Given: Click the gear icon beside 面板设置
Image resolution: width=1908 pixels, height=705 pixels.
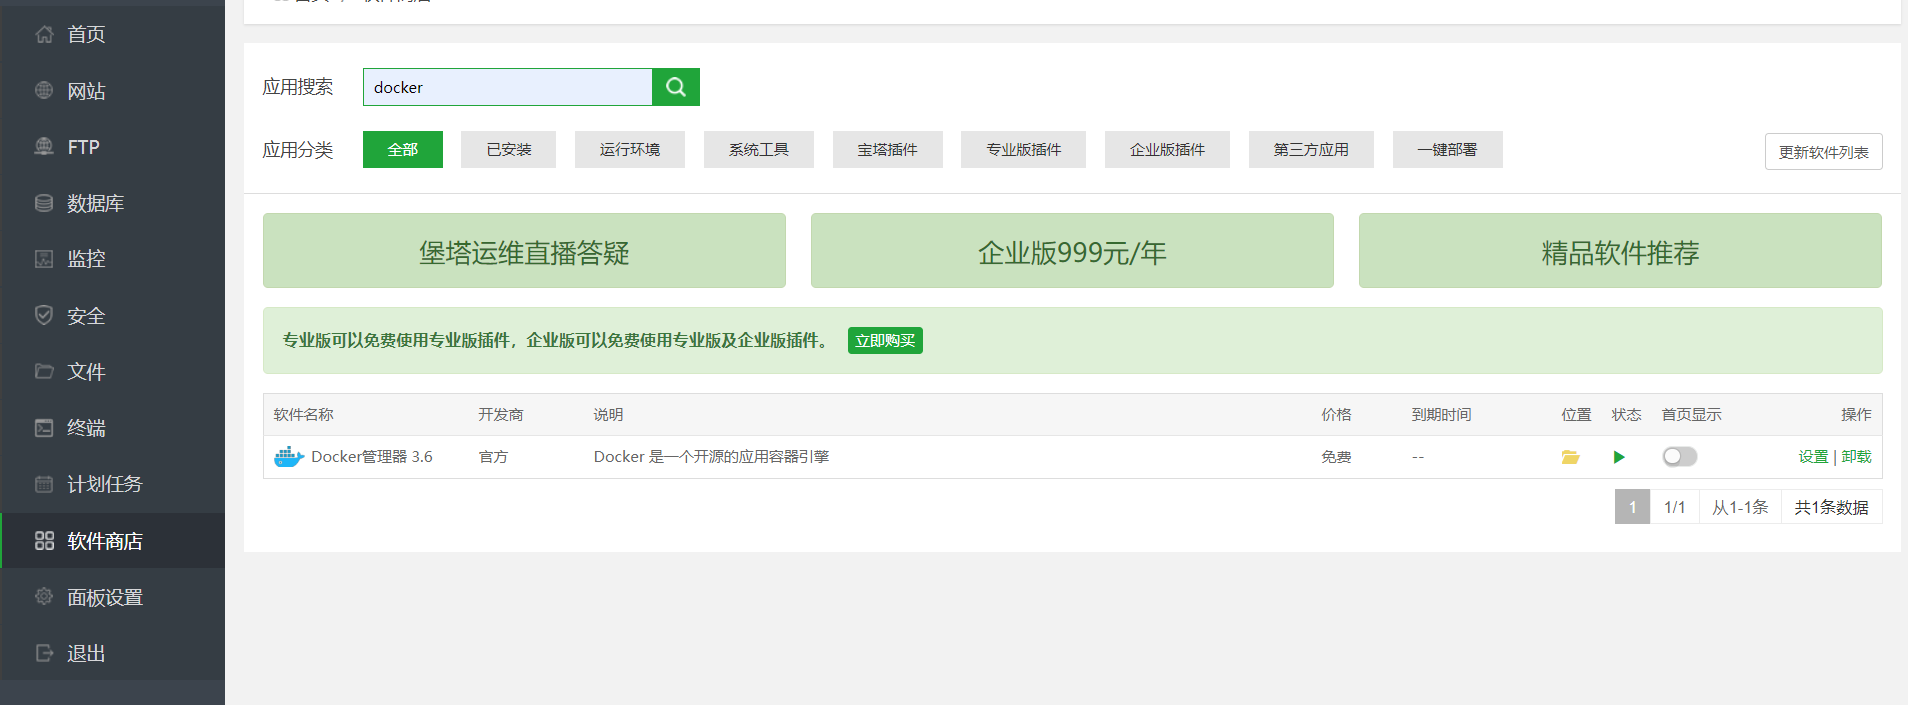Looking at the screenshot, I should coord(44,597).
